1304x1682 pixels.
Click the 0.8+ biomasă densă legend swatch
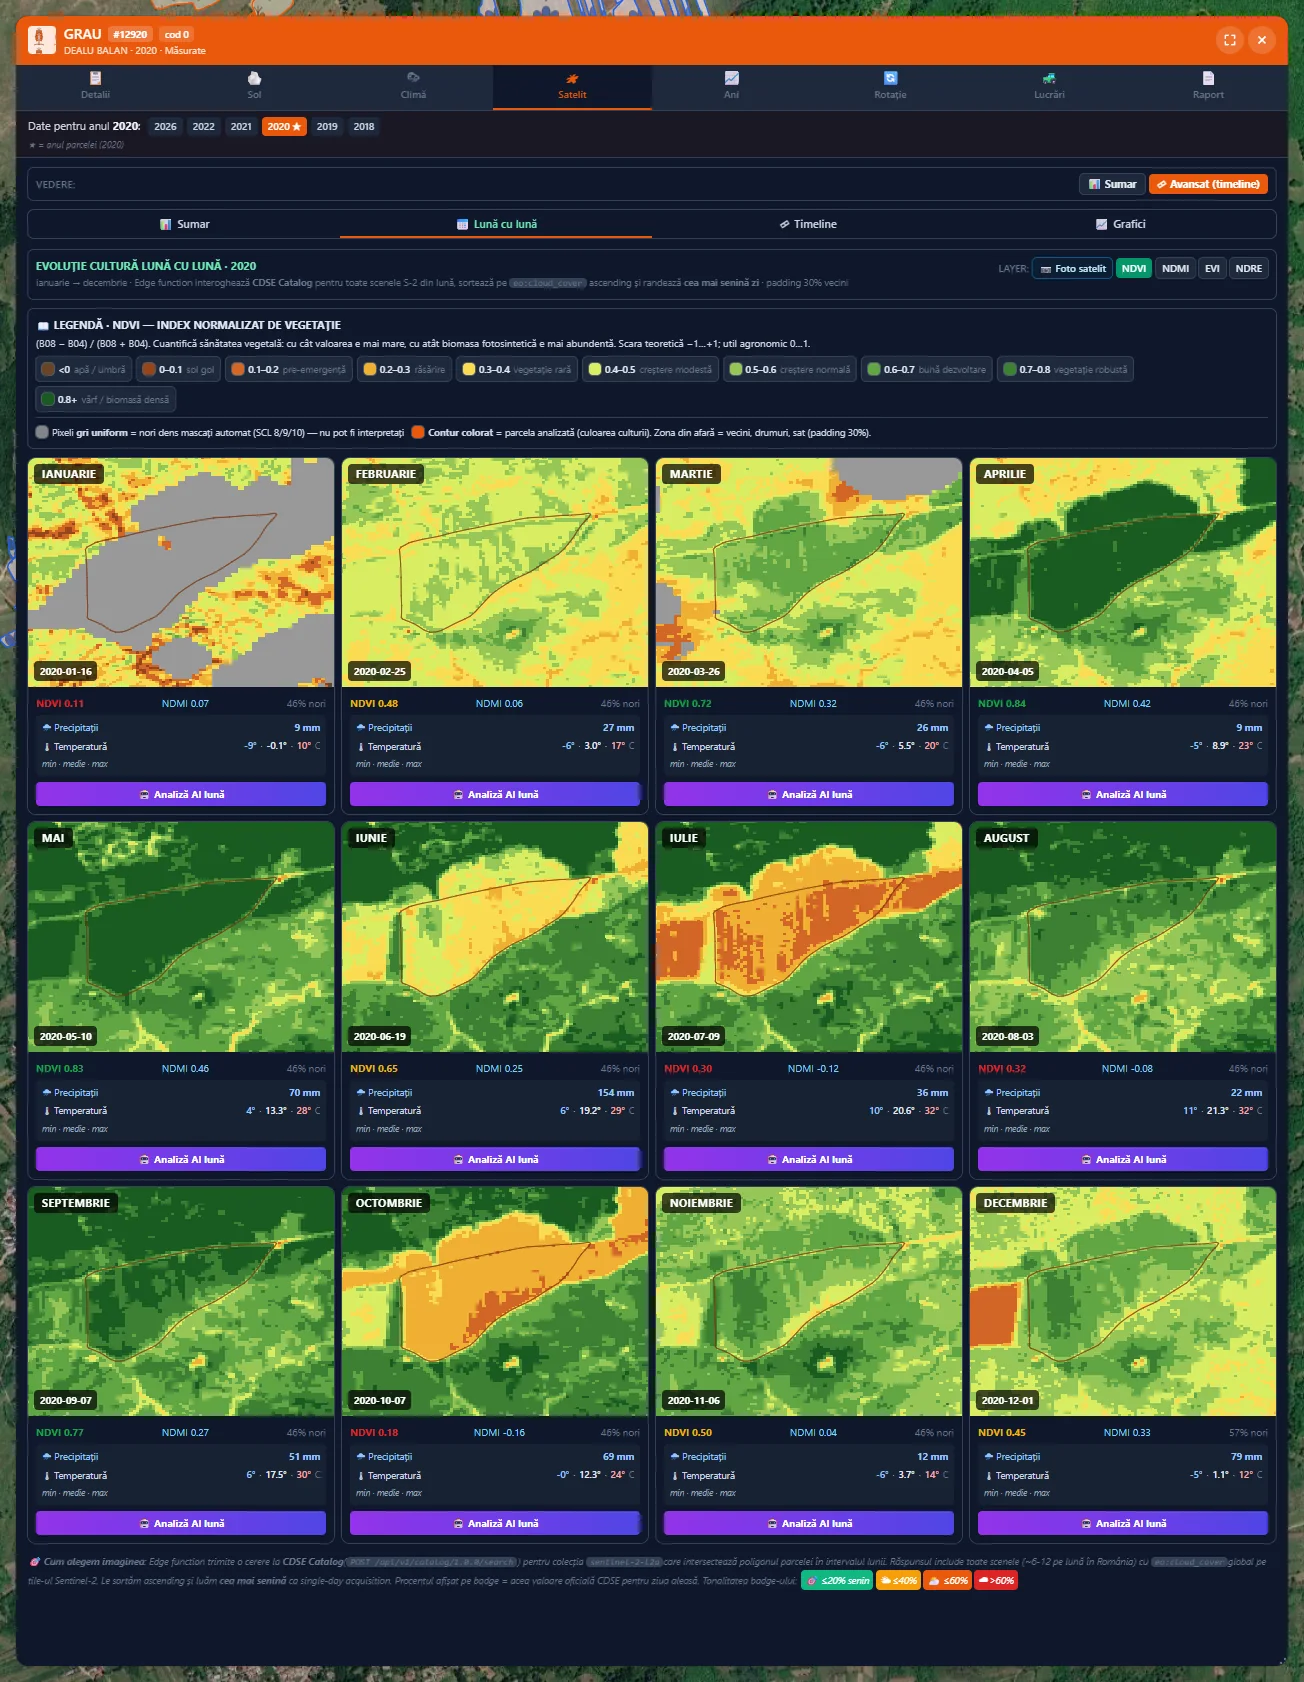[x=47, y=399]
